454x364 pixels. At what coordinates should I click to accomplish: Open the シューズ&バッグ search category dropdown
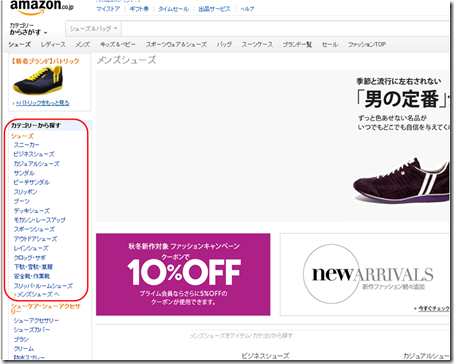(x=93, y=29)
